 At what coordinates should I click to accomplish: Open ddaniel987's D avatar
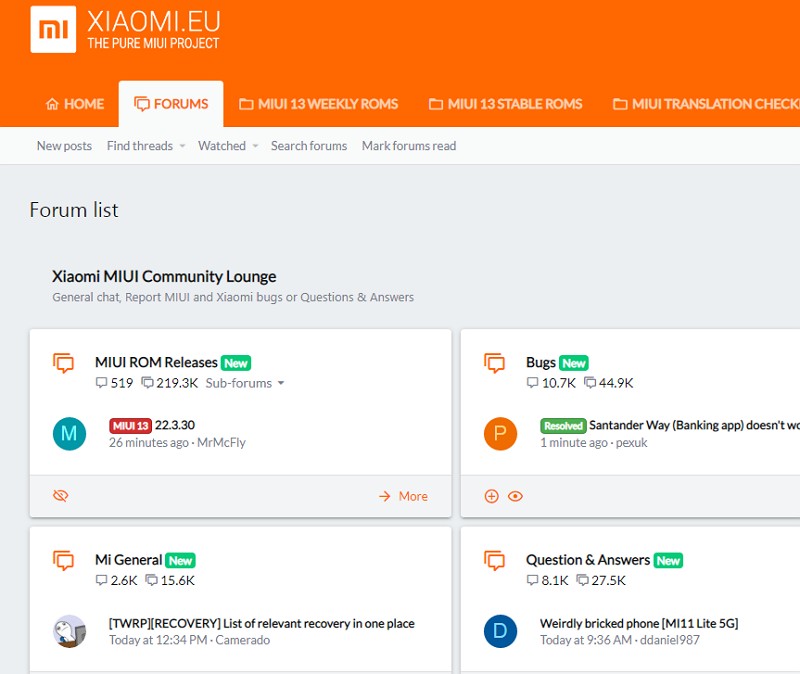click(501, 631)
